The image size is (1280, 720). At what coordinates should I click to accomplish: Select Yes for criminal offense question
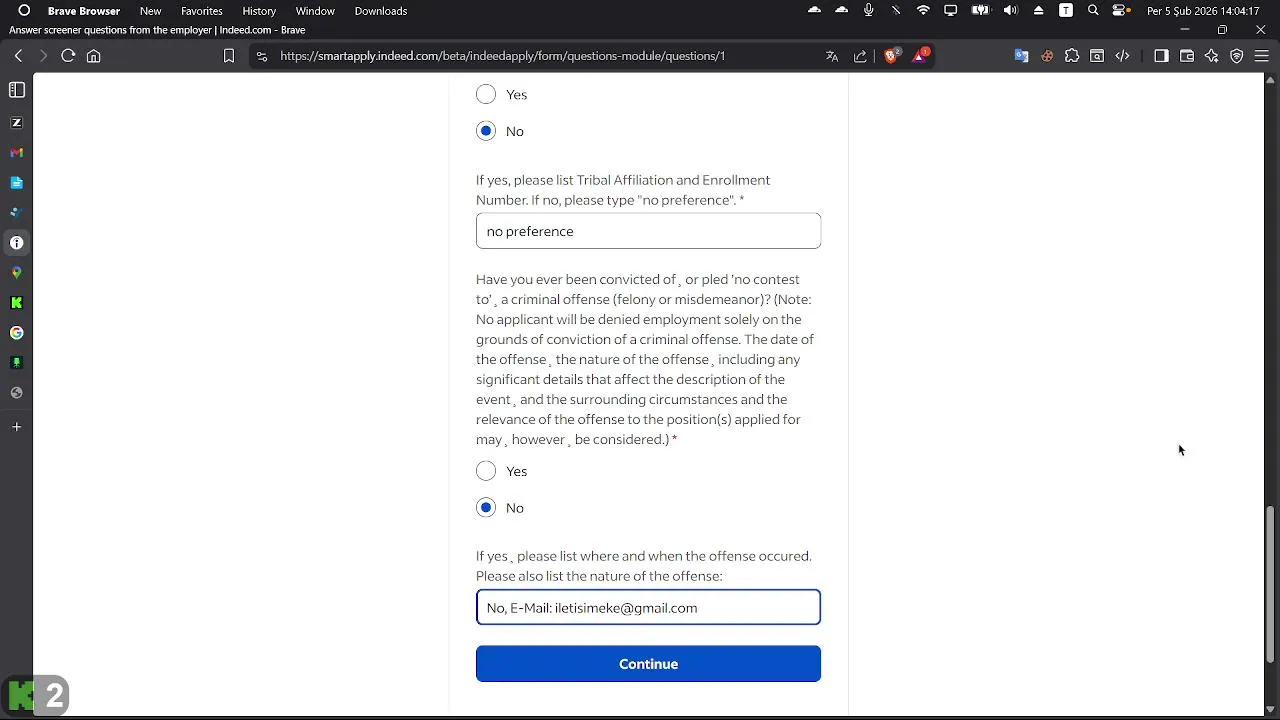[486, 471]
